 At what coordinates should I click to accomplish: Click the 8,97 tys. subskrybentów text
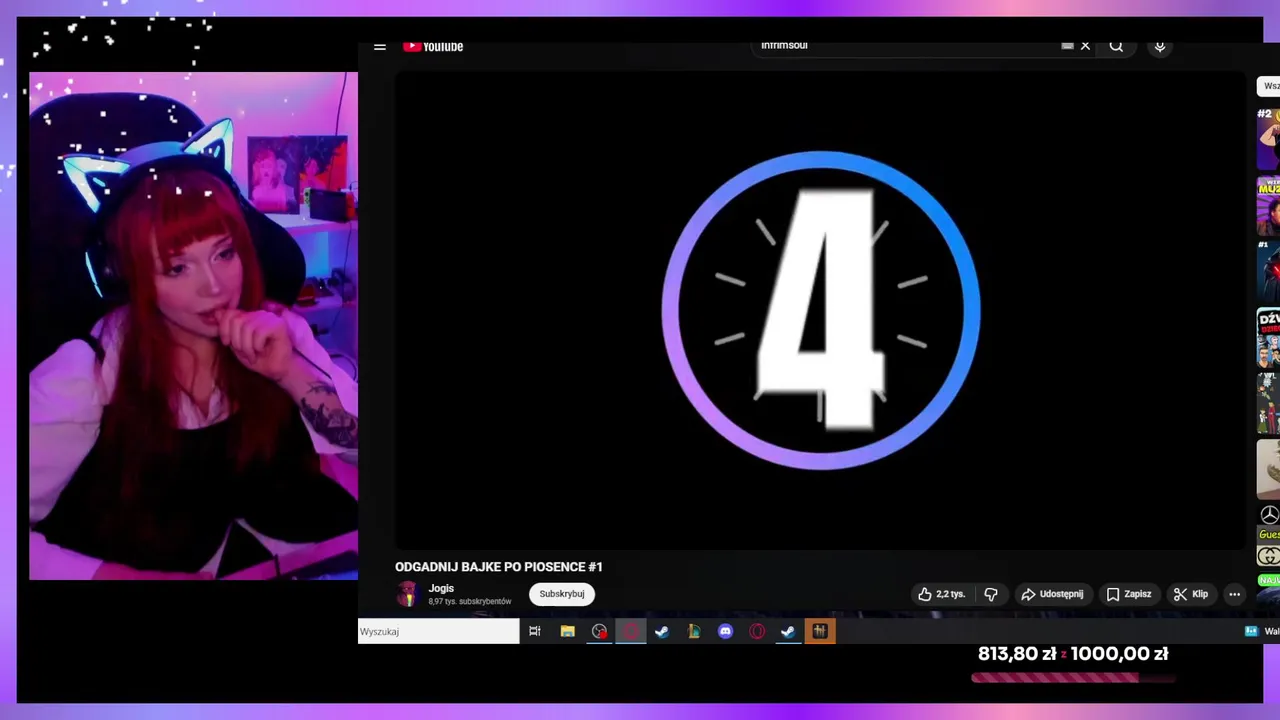click(470, 601)
